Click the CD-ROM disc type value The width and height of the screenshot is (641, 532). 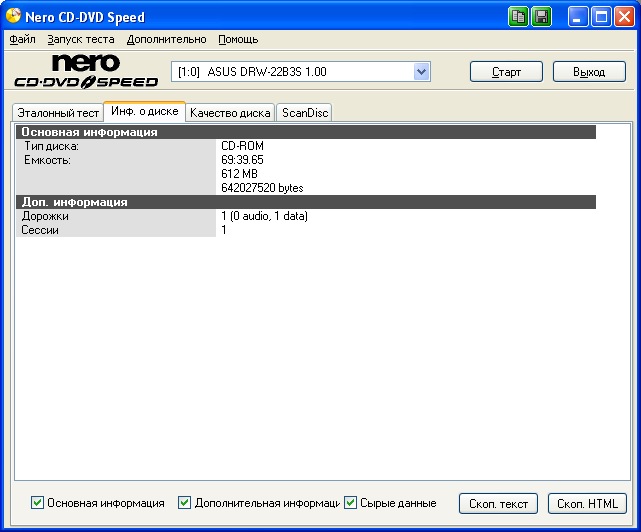(x=242, y=146)
